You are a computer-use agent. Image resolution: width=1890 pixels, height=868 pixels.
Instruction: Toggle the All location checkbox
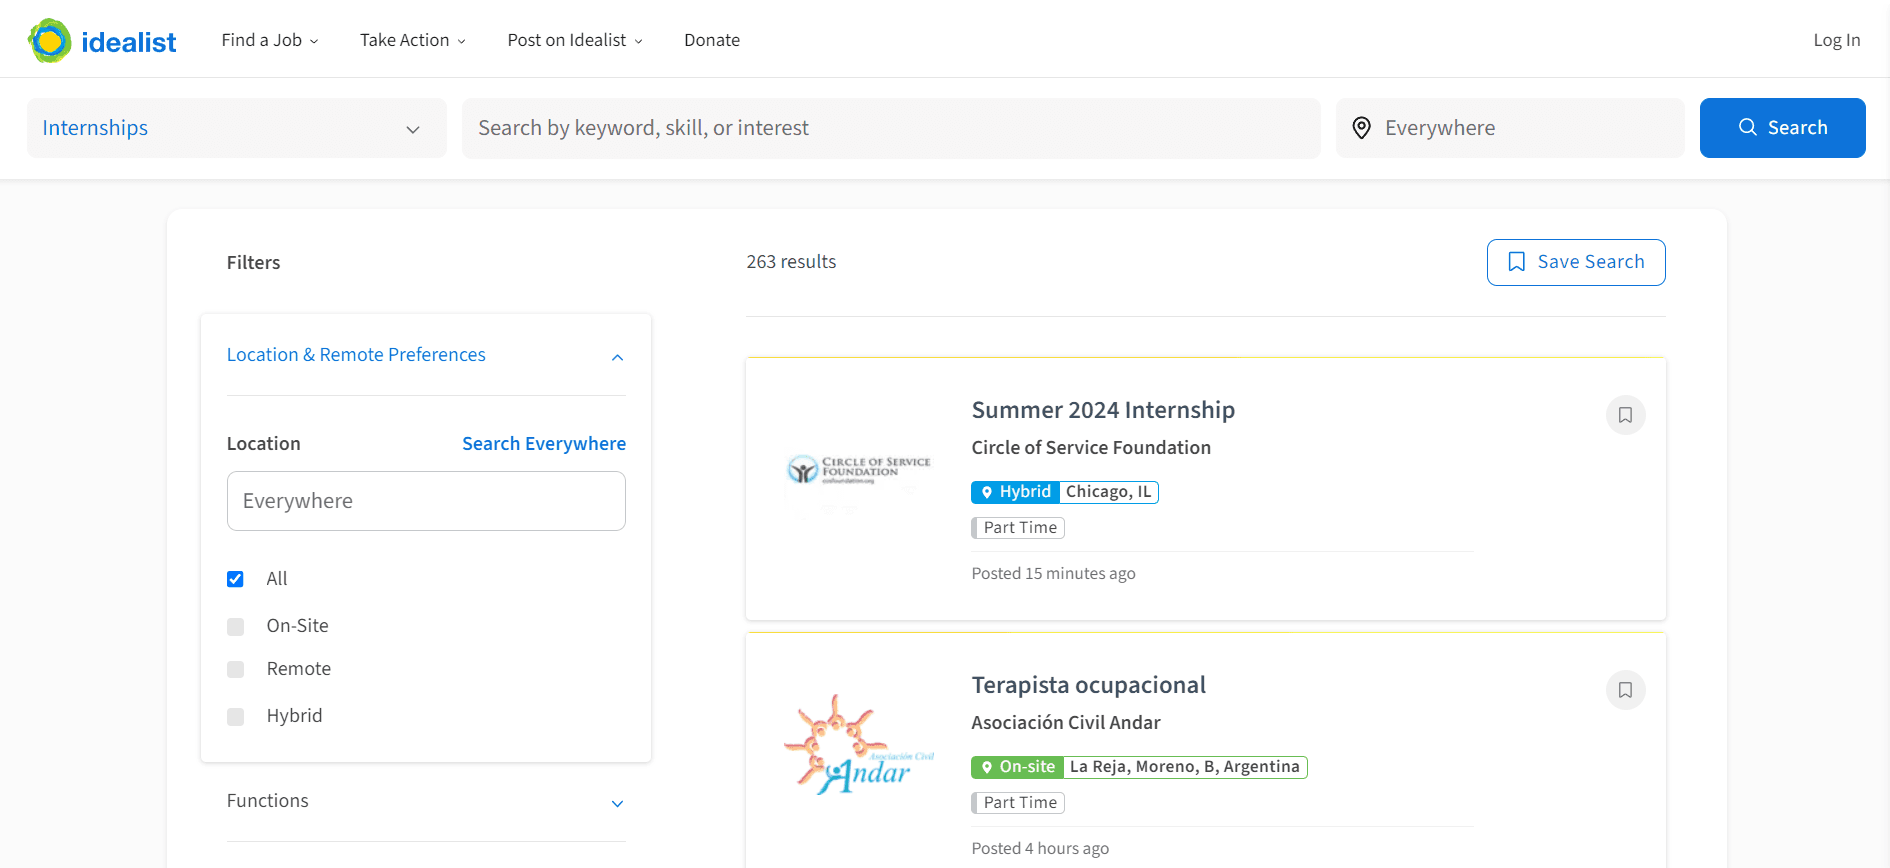pyautogui.click(x=236, y=579)
